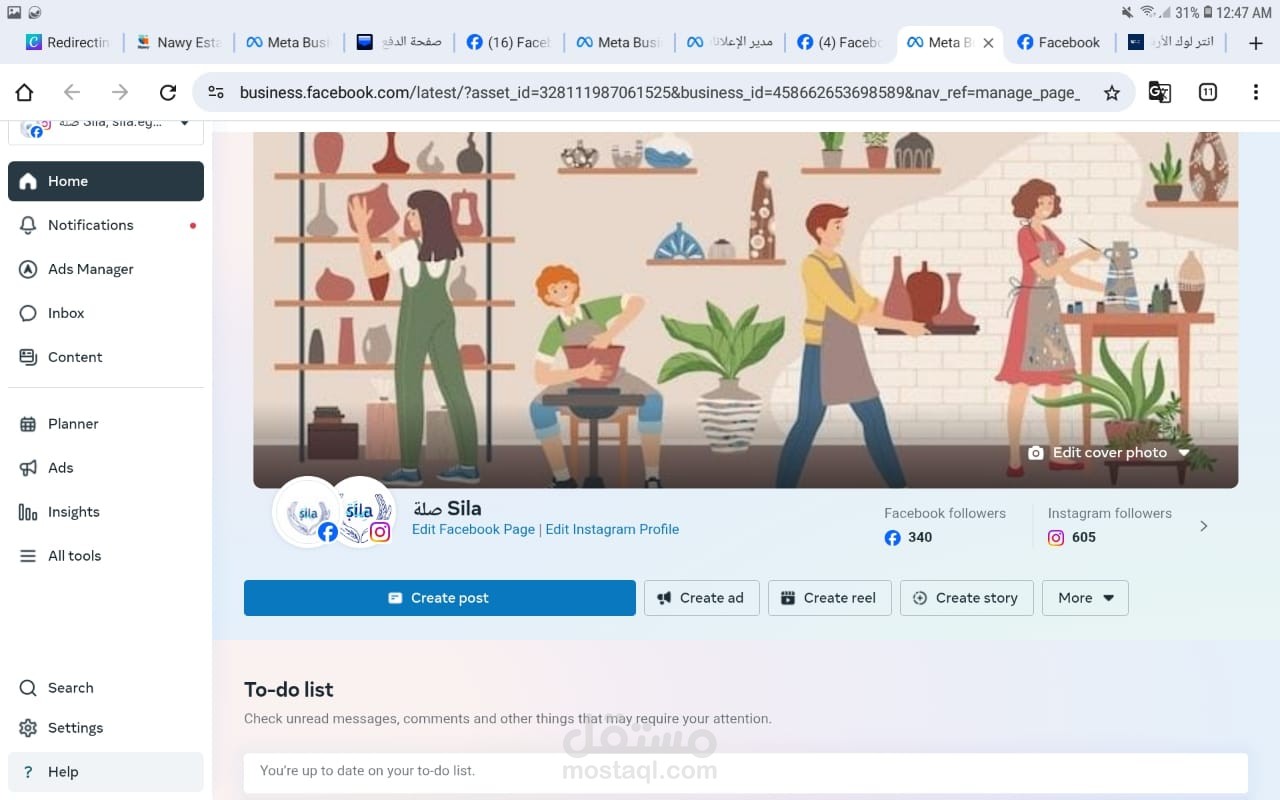Expand followers panel with right chevron

pos(1203,526)
